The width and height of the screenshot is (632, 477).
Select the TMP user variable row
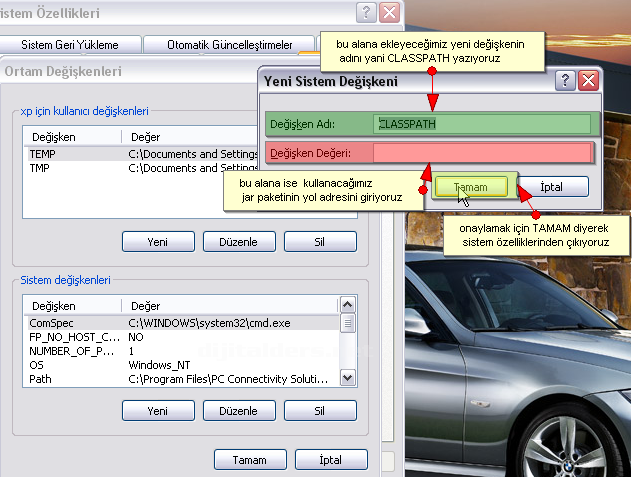[x=41, y=168]
